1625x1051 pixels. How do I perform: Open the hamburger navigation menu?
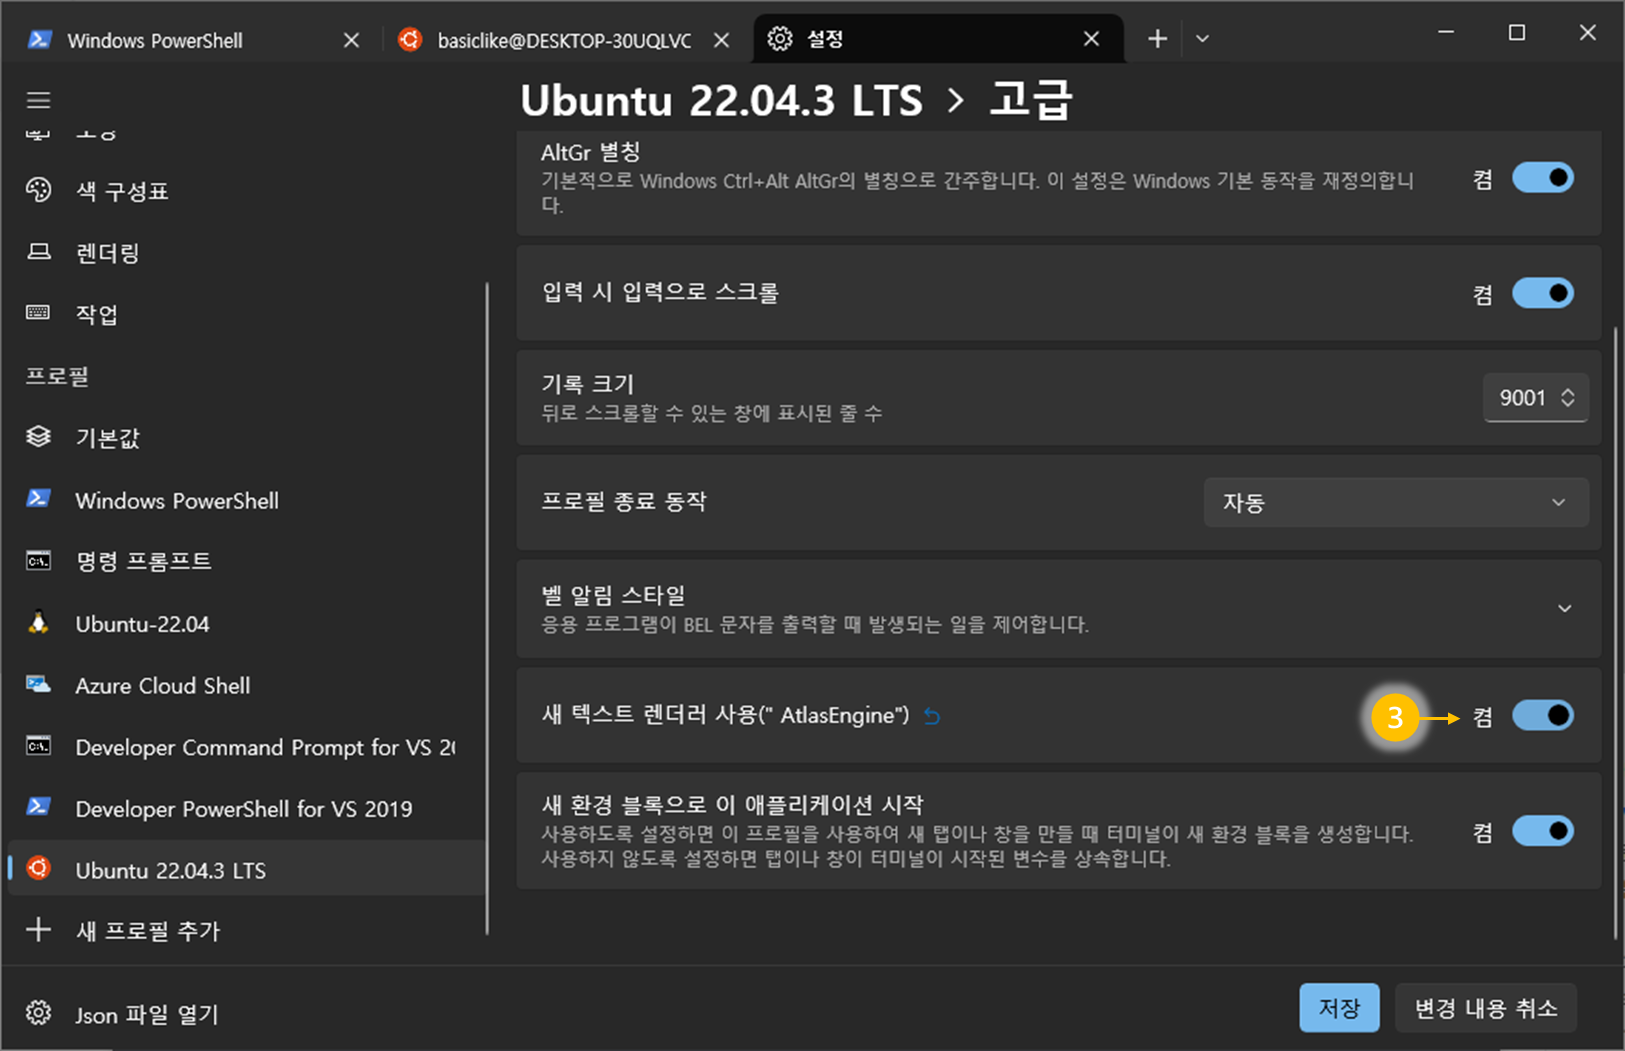click(x=38, y=100)
